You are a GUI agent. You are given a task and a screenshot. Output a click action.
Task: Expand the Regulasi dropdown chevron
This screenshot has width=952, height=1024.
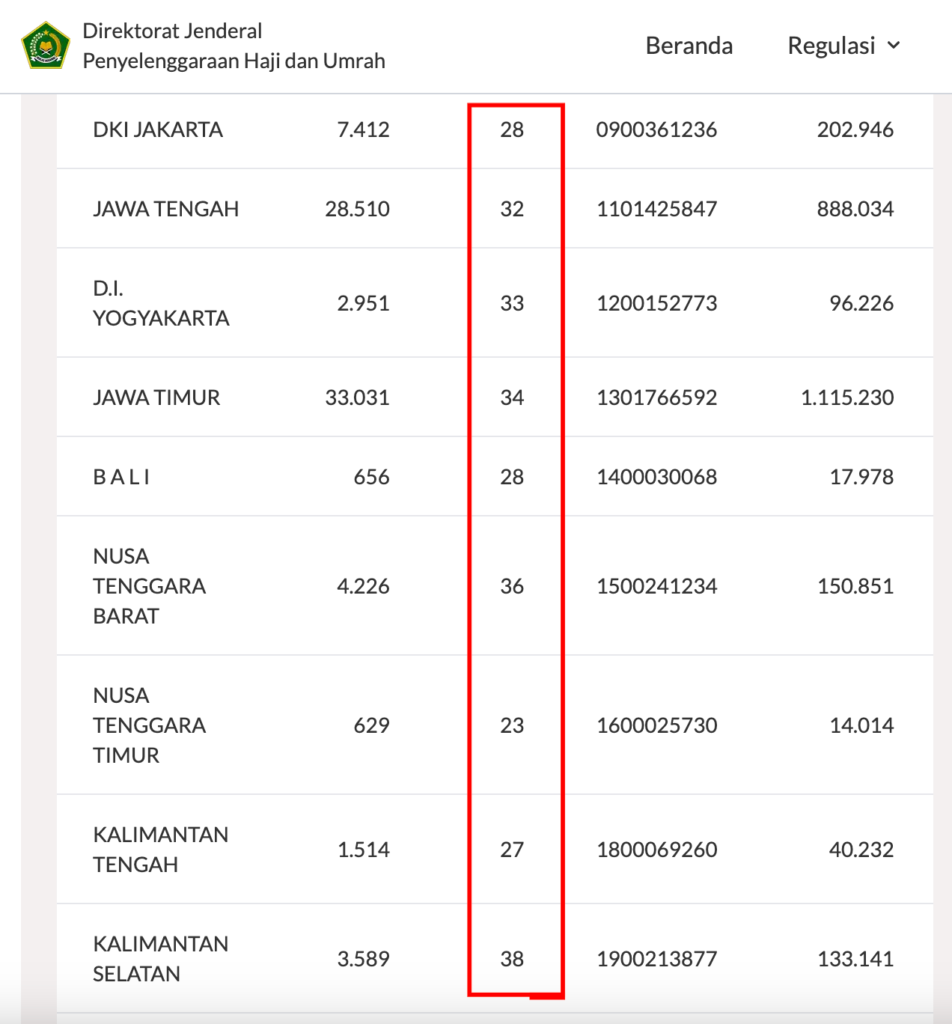coord(893,46)
